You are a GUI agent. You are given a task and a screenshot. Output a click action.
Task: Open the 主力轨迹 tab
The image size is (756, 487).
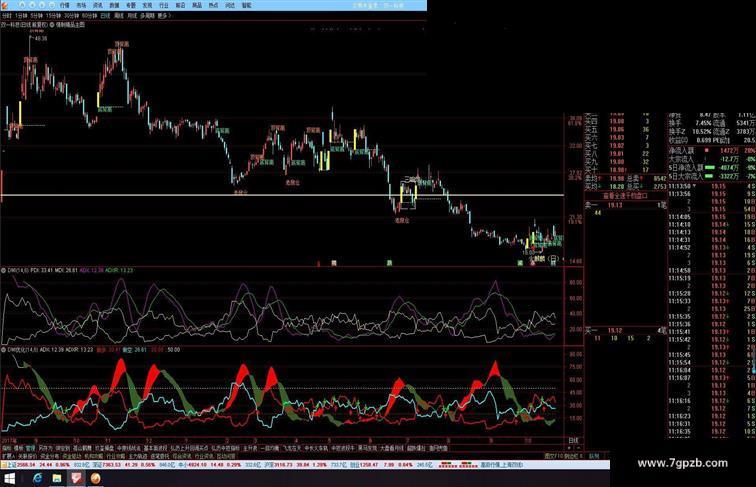click(137, 456)
